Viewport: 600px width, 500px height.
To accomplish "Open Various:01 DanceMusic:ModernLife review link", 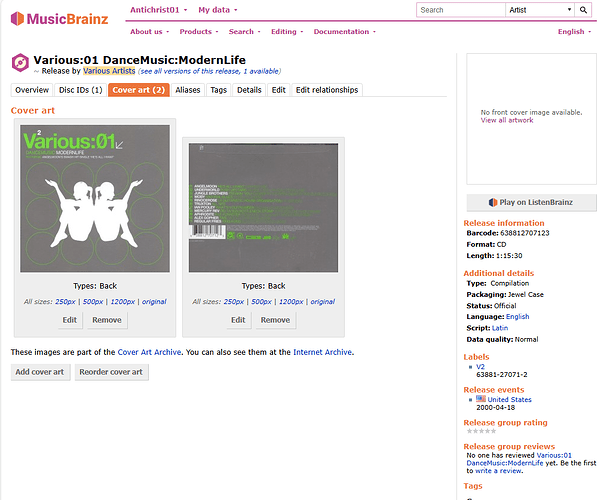I will [519, 459].
